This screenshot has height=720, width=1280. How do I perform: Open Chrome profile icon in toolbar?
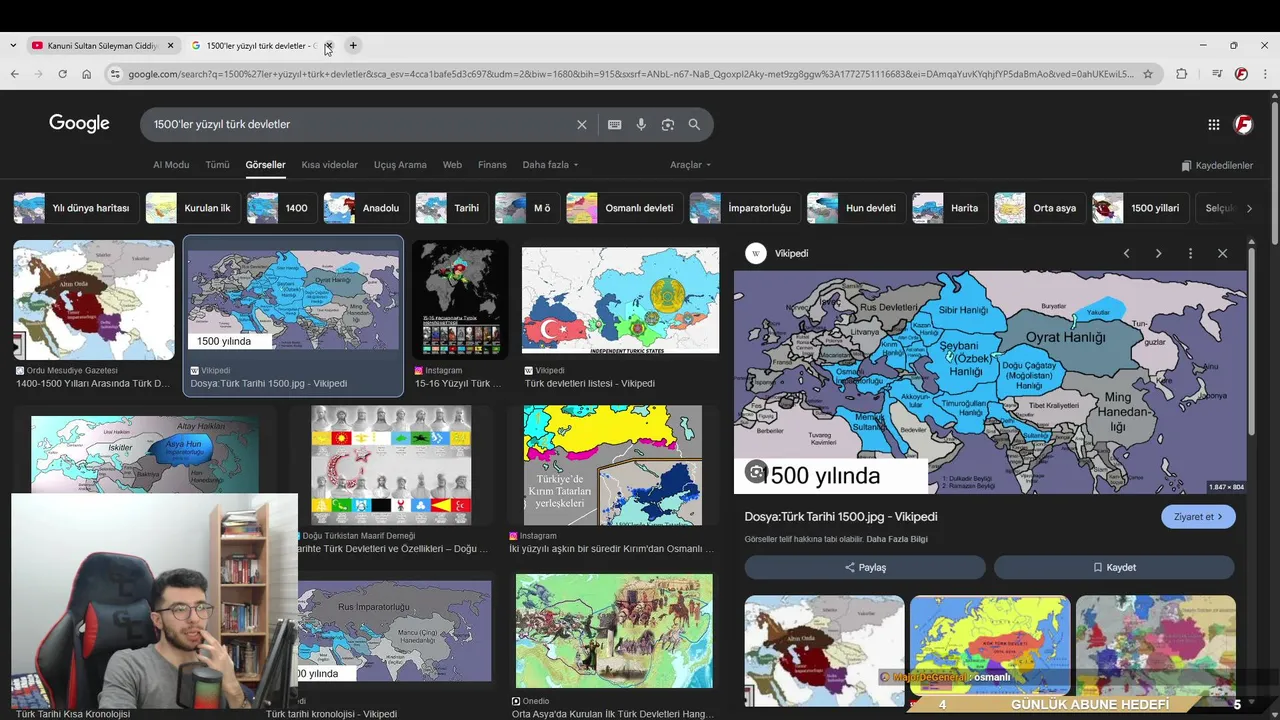(x=1241, y=74)
